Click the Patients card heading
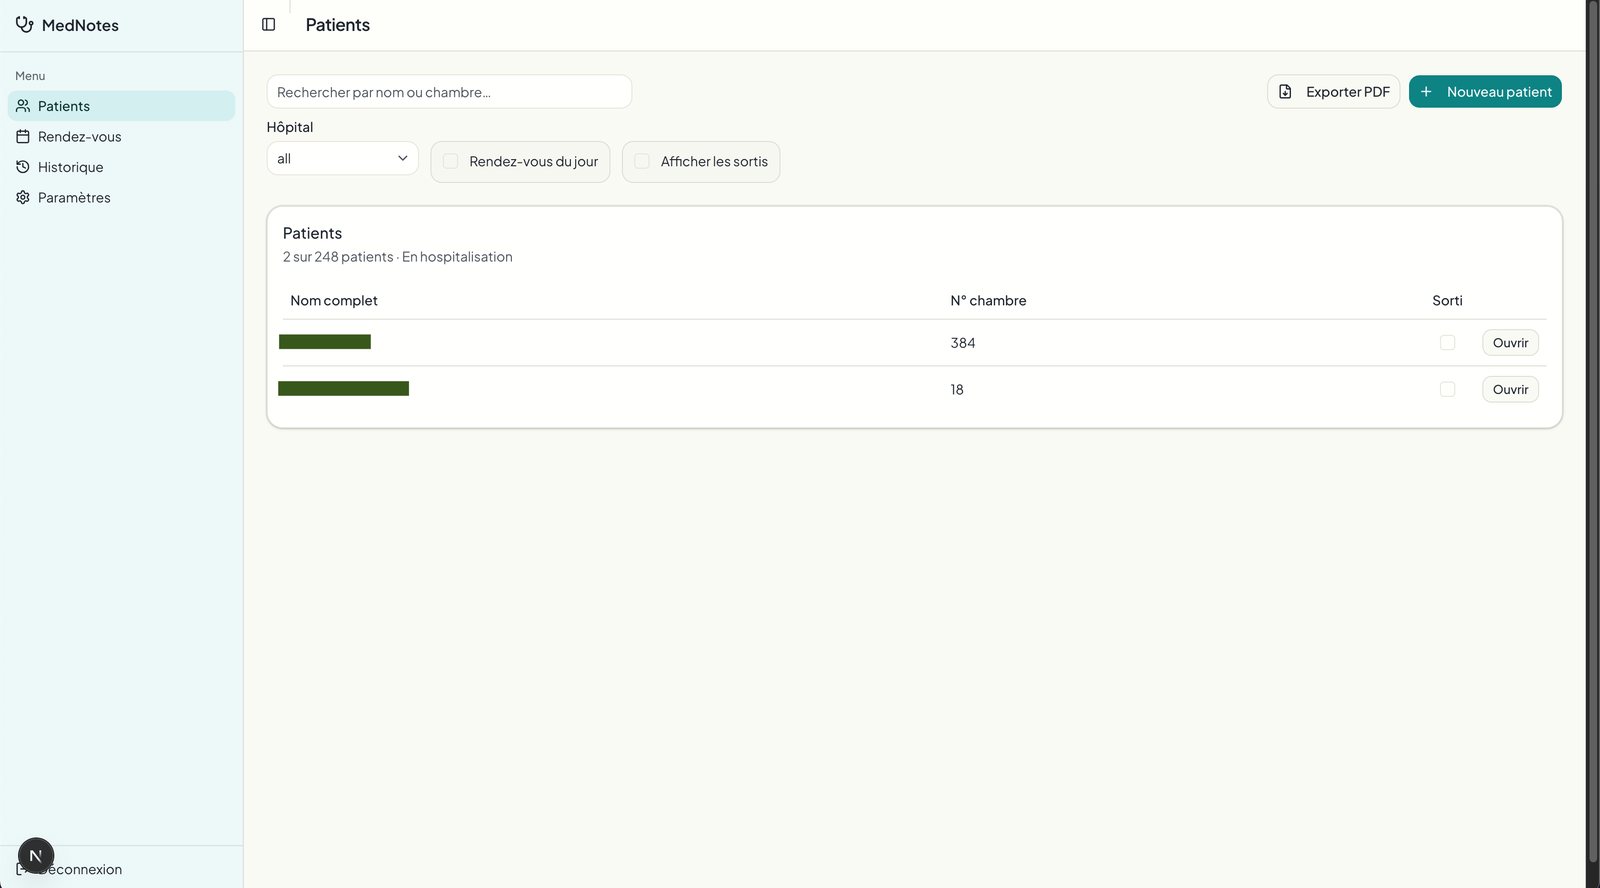The image size is (1600, 888). coord(312,233)
